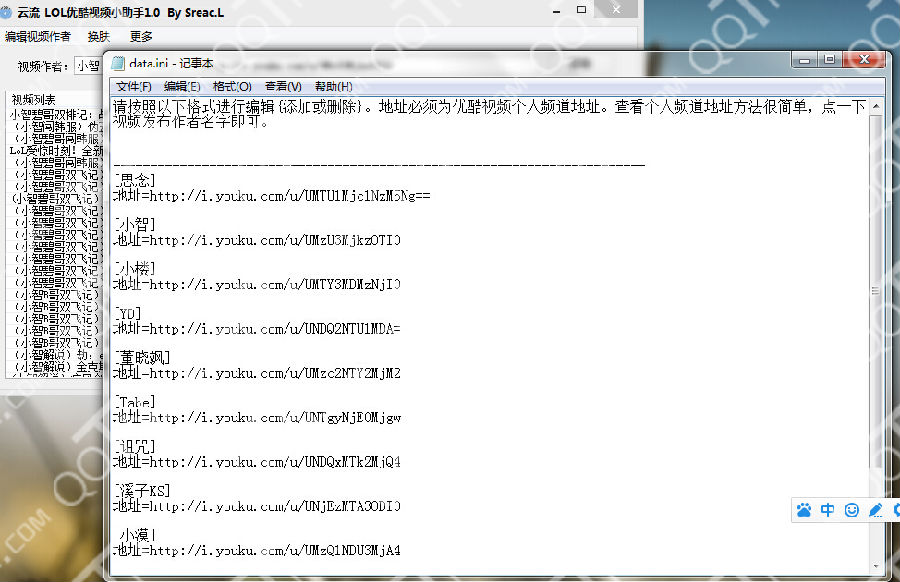The height and width of the screenshot is (582, 900).
Task: Click title text 云流 LOL优酷视频小助手1.0
Action: coord(88,12)
